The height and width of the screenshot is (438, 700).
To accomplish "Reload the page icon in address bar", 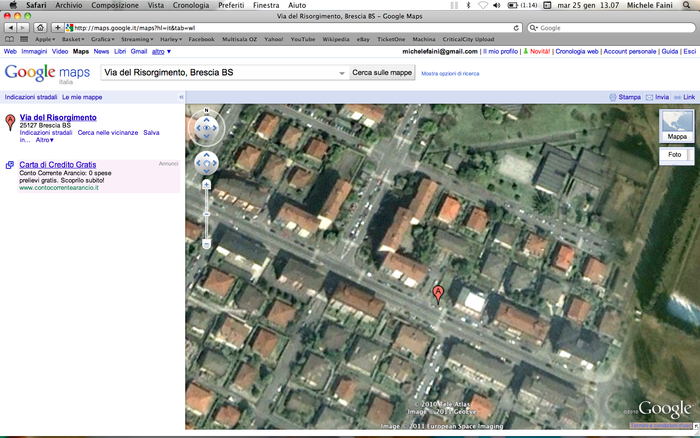I will pos(516,28).
